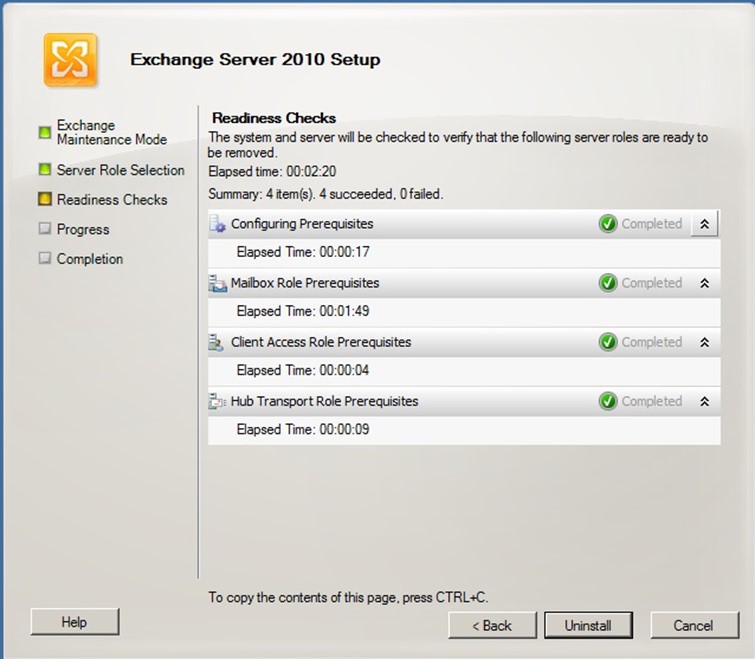Collapse the Configuring Prerequisites section

[x=704, y=224]
